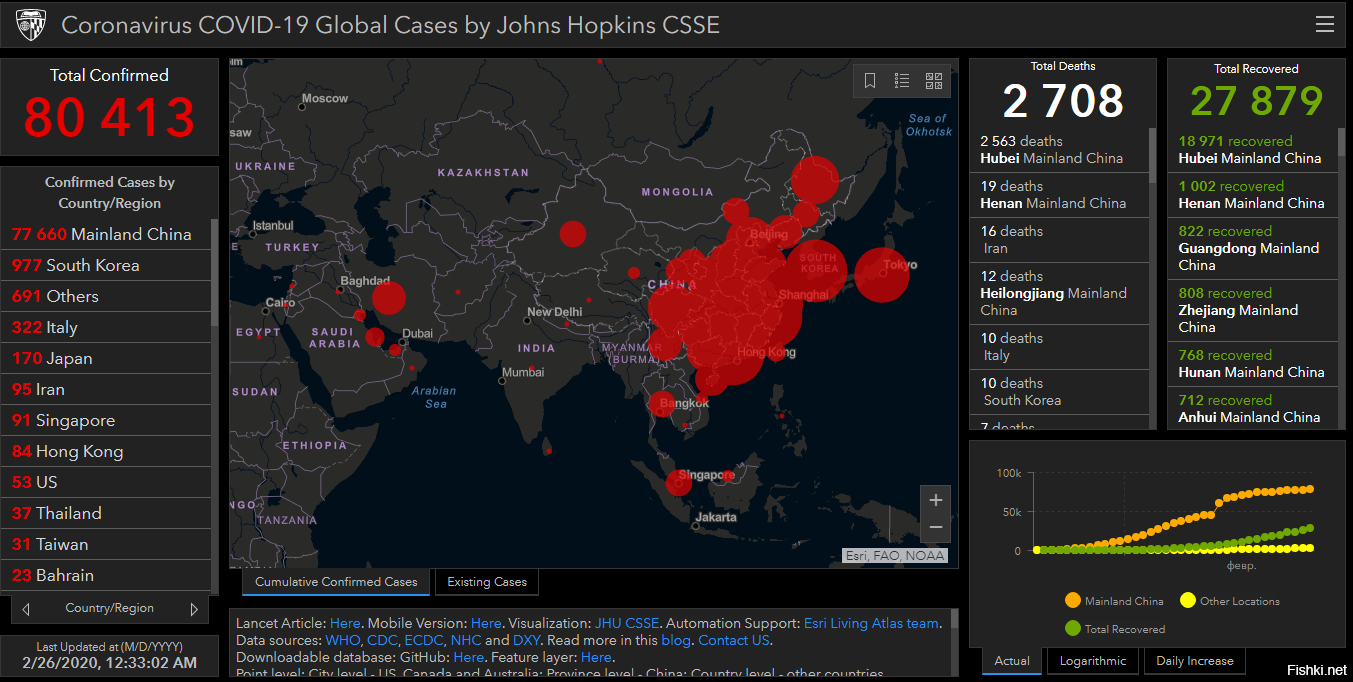Image resolution: width=1353 pixels, height=682 pixels.
Task: Open the WHO data source link
Action: 343,640
